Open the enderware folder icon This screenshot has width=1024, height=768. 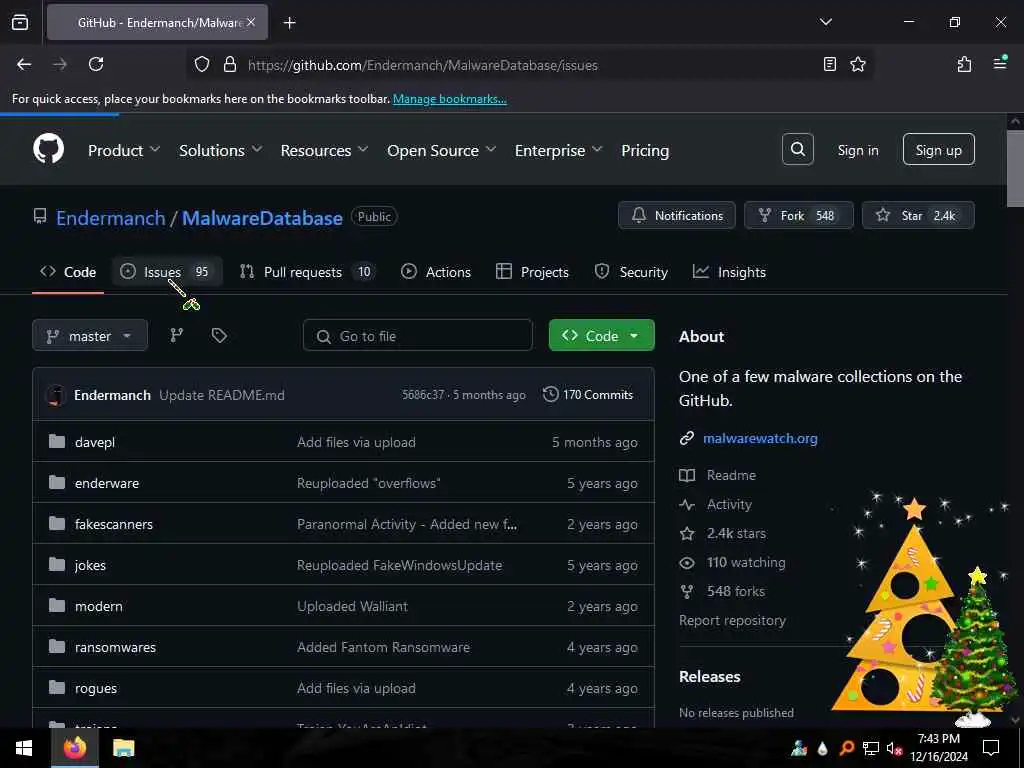tap(57, 483)
